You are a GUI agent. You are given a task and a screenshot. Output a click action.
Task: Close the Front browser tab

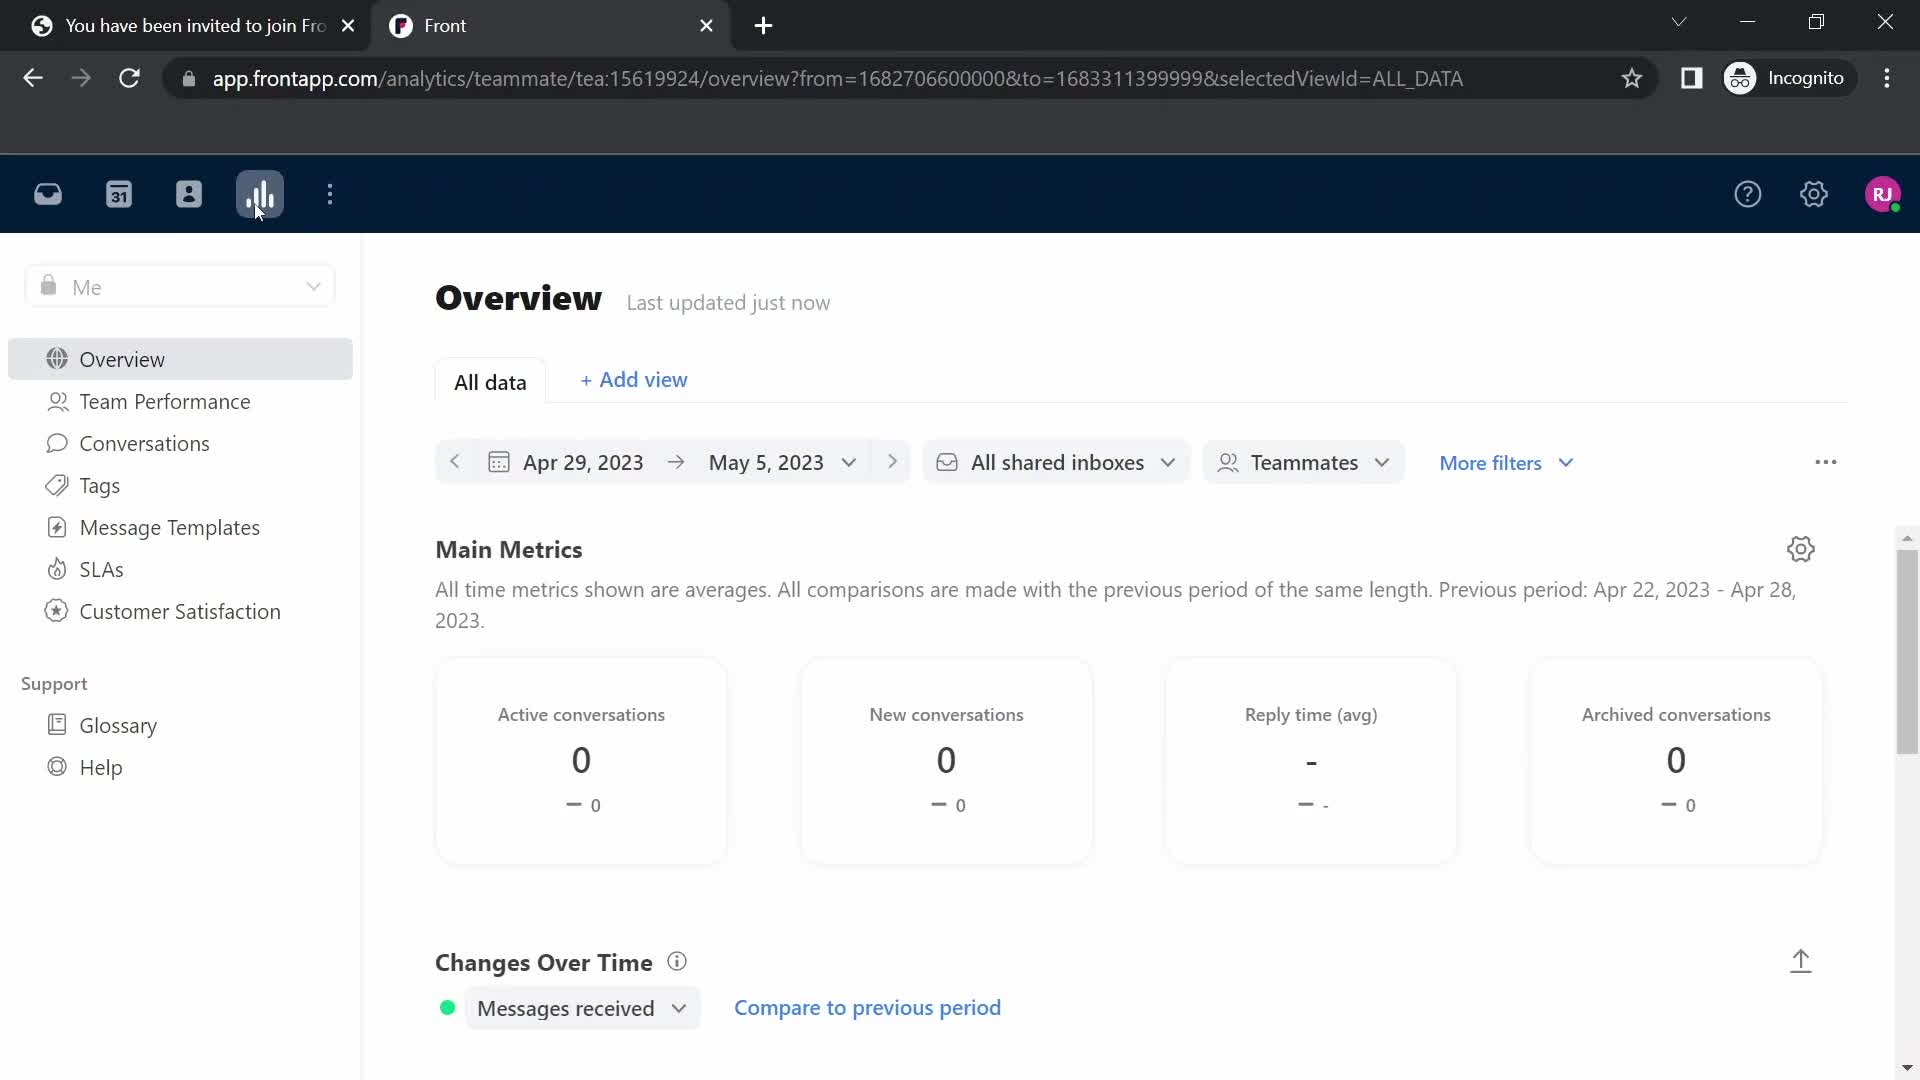pyautogui.click(x=707, y=26)
